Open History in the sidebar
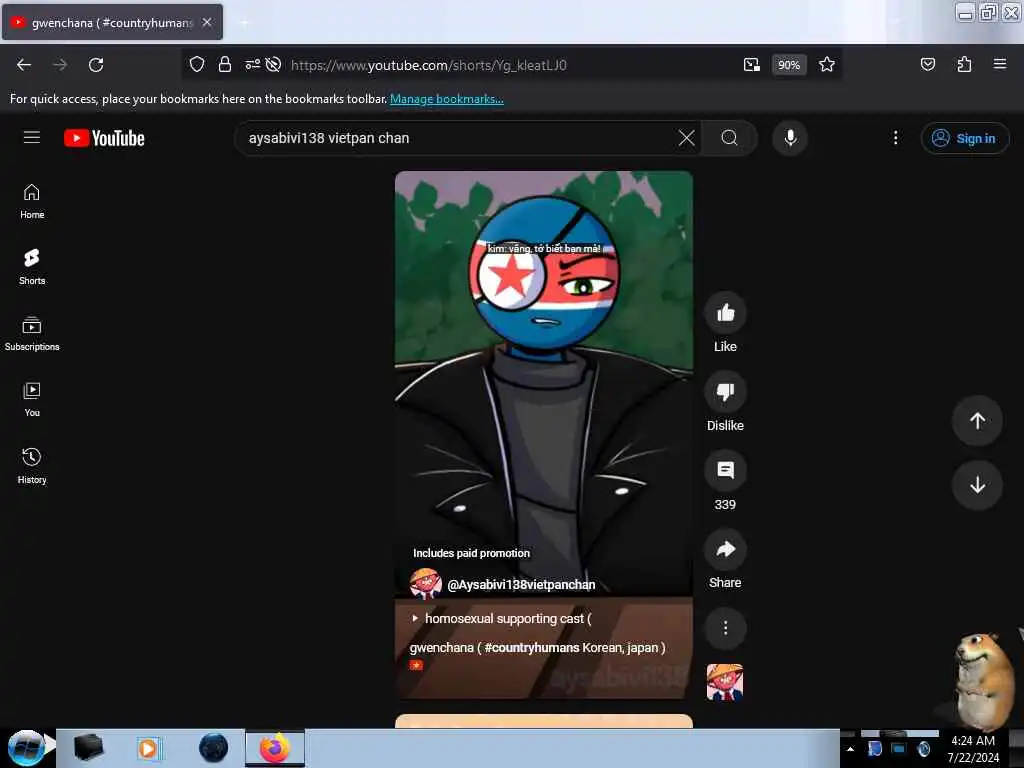This screenshot has height=768, width=1024. tap(32, 466)
